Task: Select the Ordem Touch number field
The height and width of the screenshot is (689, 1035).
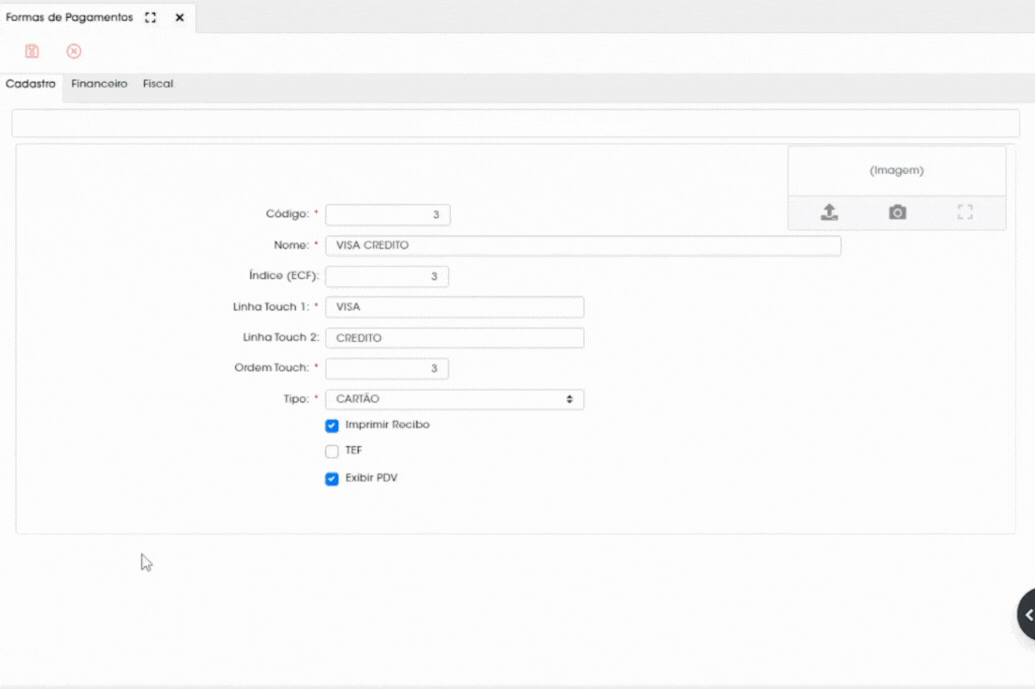Action: [x=387, y=368]
